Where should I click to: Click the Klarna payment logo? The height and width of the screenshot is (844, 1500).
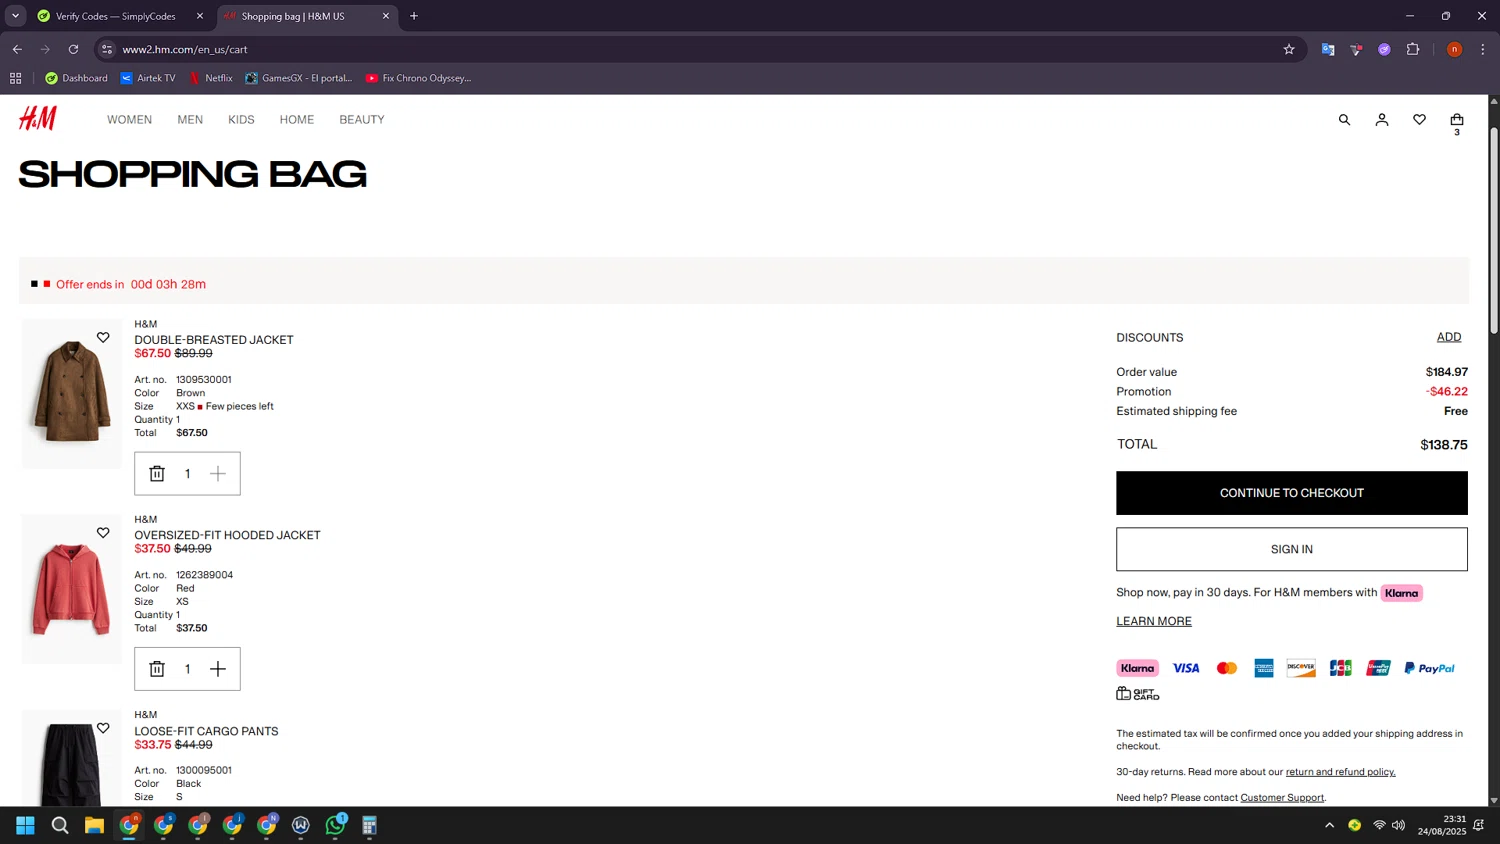(1138, 668)
